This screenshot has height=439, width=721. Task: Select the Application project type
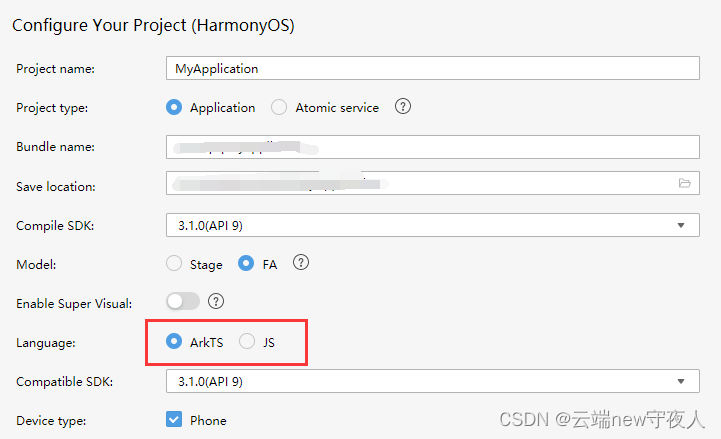(174, 107)
